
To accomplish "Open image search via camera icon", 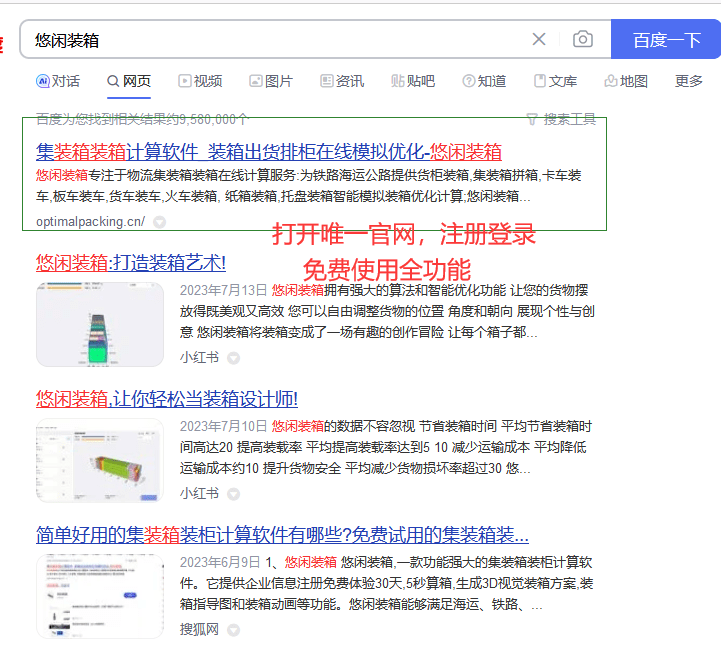I will click(x=583, y=39).
